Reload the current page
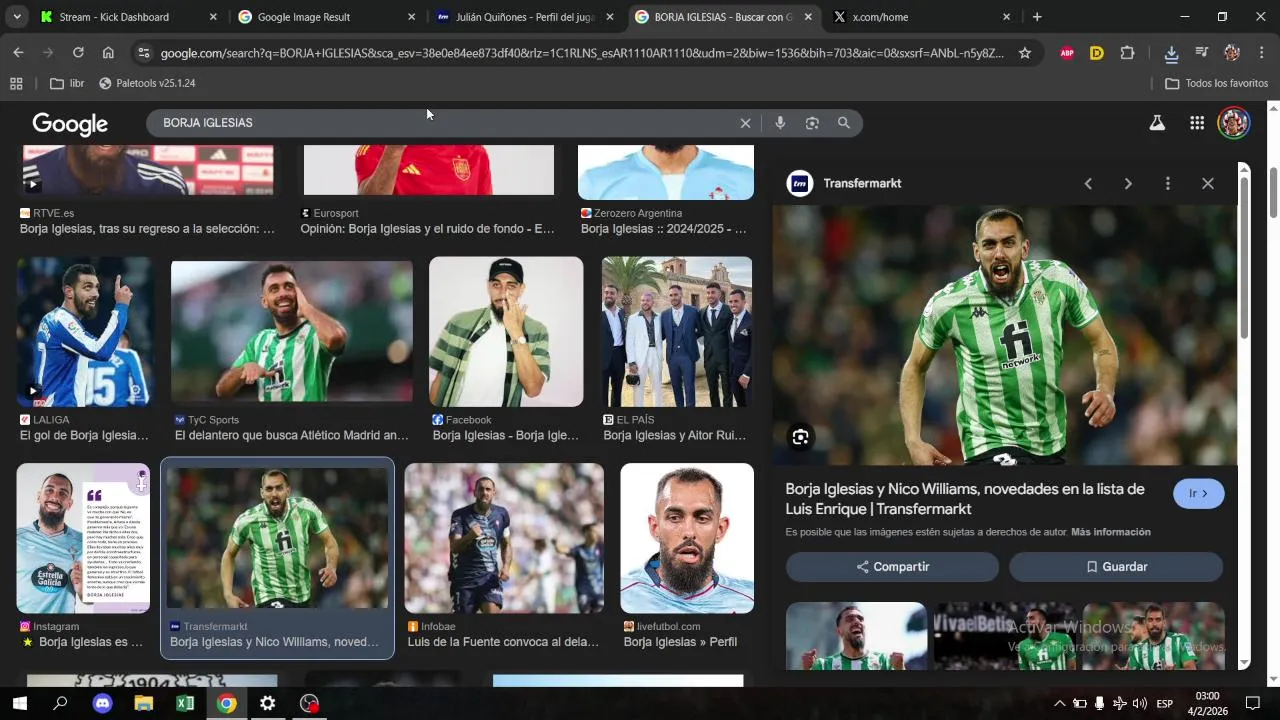 78,53
